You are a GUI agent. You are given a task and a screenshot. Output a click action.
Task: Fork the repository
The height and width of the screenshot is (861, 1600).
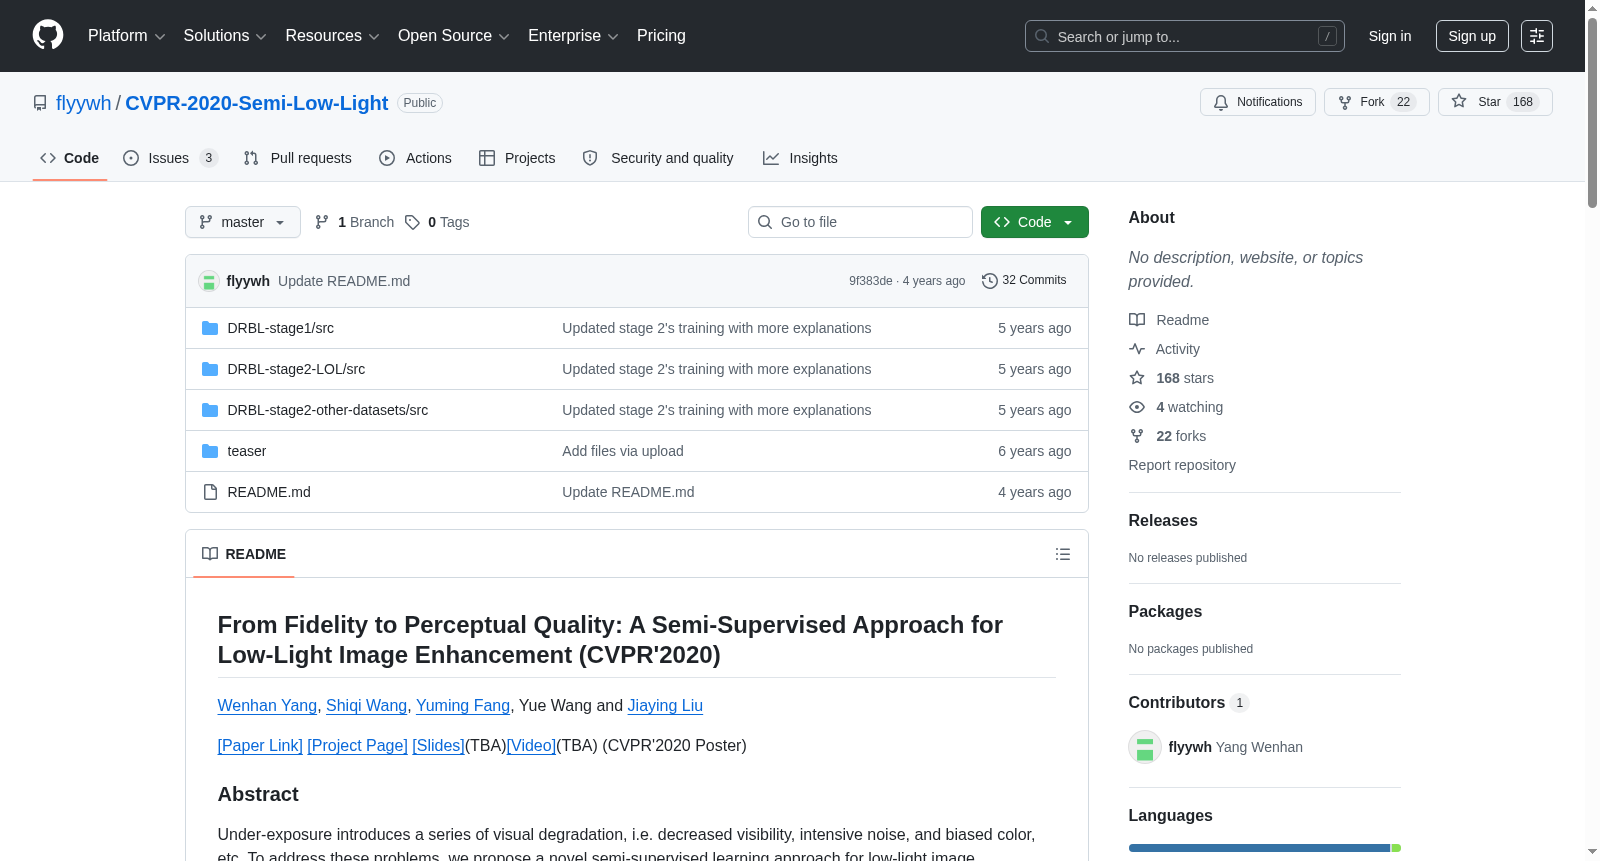pyautogui.click(x=1377, y=102)
